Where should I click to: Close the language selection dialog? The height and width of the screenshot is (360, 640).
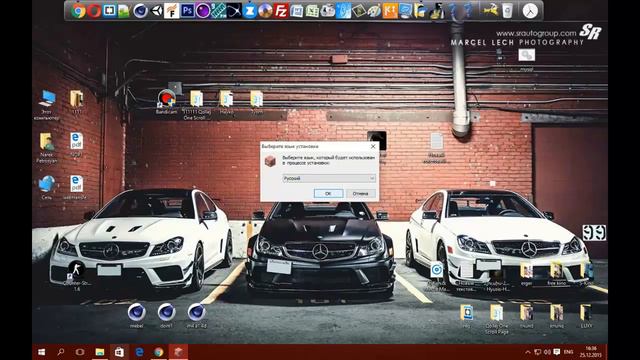pyautogui.click(x=373, y=146)
